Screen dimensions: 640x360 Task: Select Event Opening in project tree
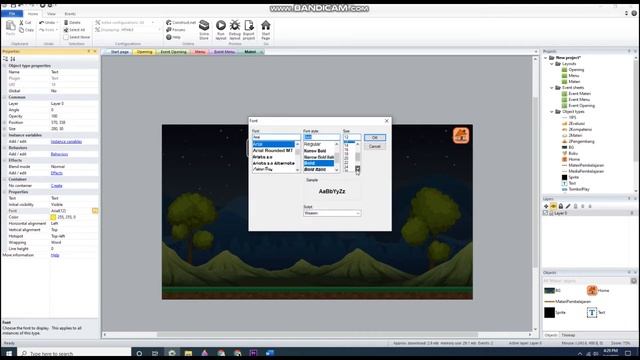click(x=581, y=106)
